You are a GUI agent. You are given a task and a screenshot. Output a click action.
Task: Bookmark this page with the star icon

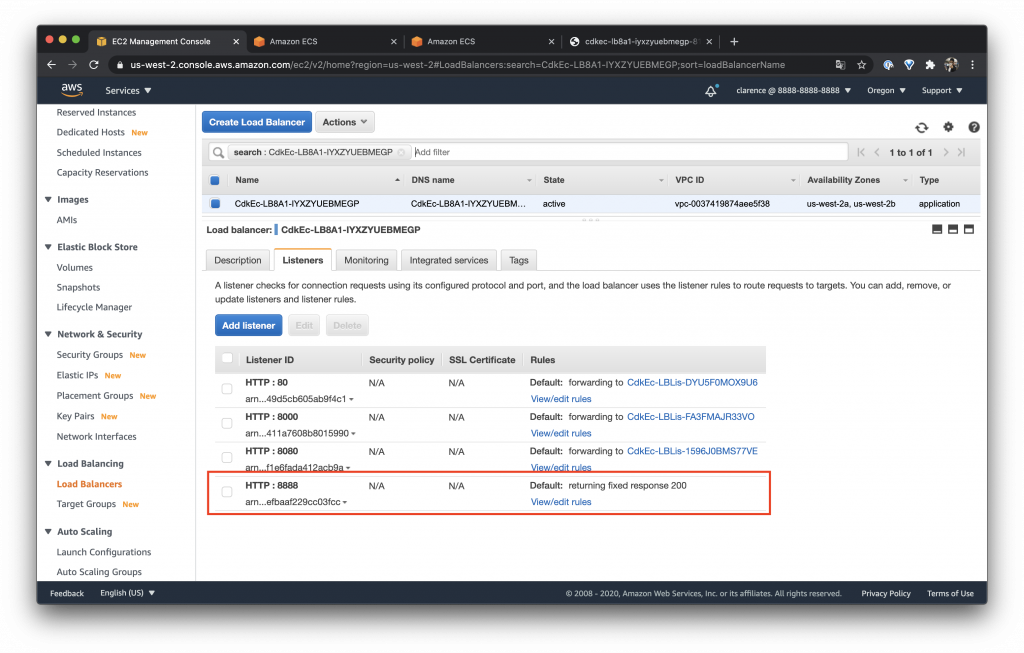[x=861, y=65]
